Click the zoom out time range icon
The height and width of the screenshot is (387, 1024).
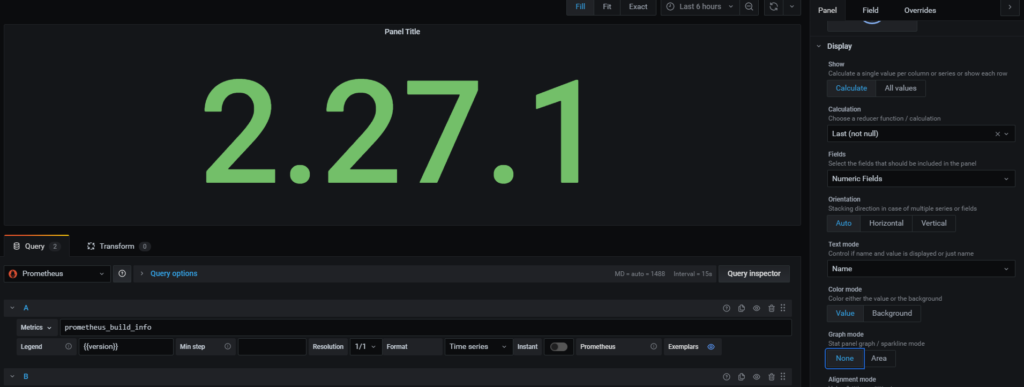pos(749,7)
